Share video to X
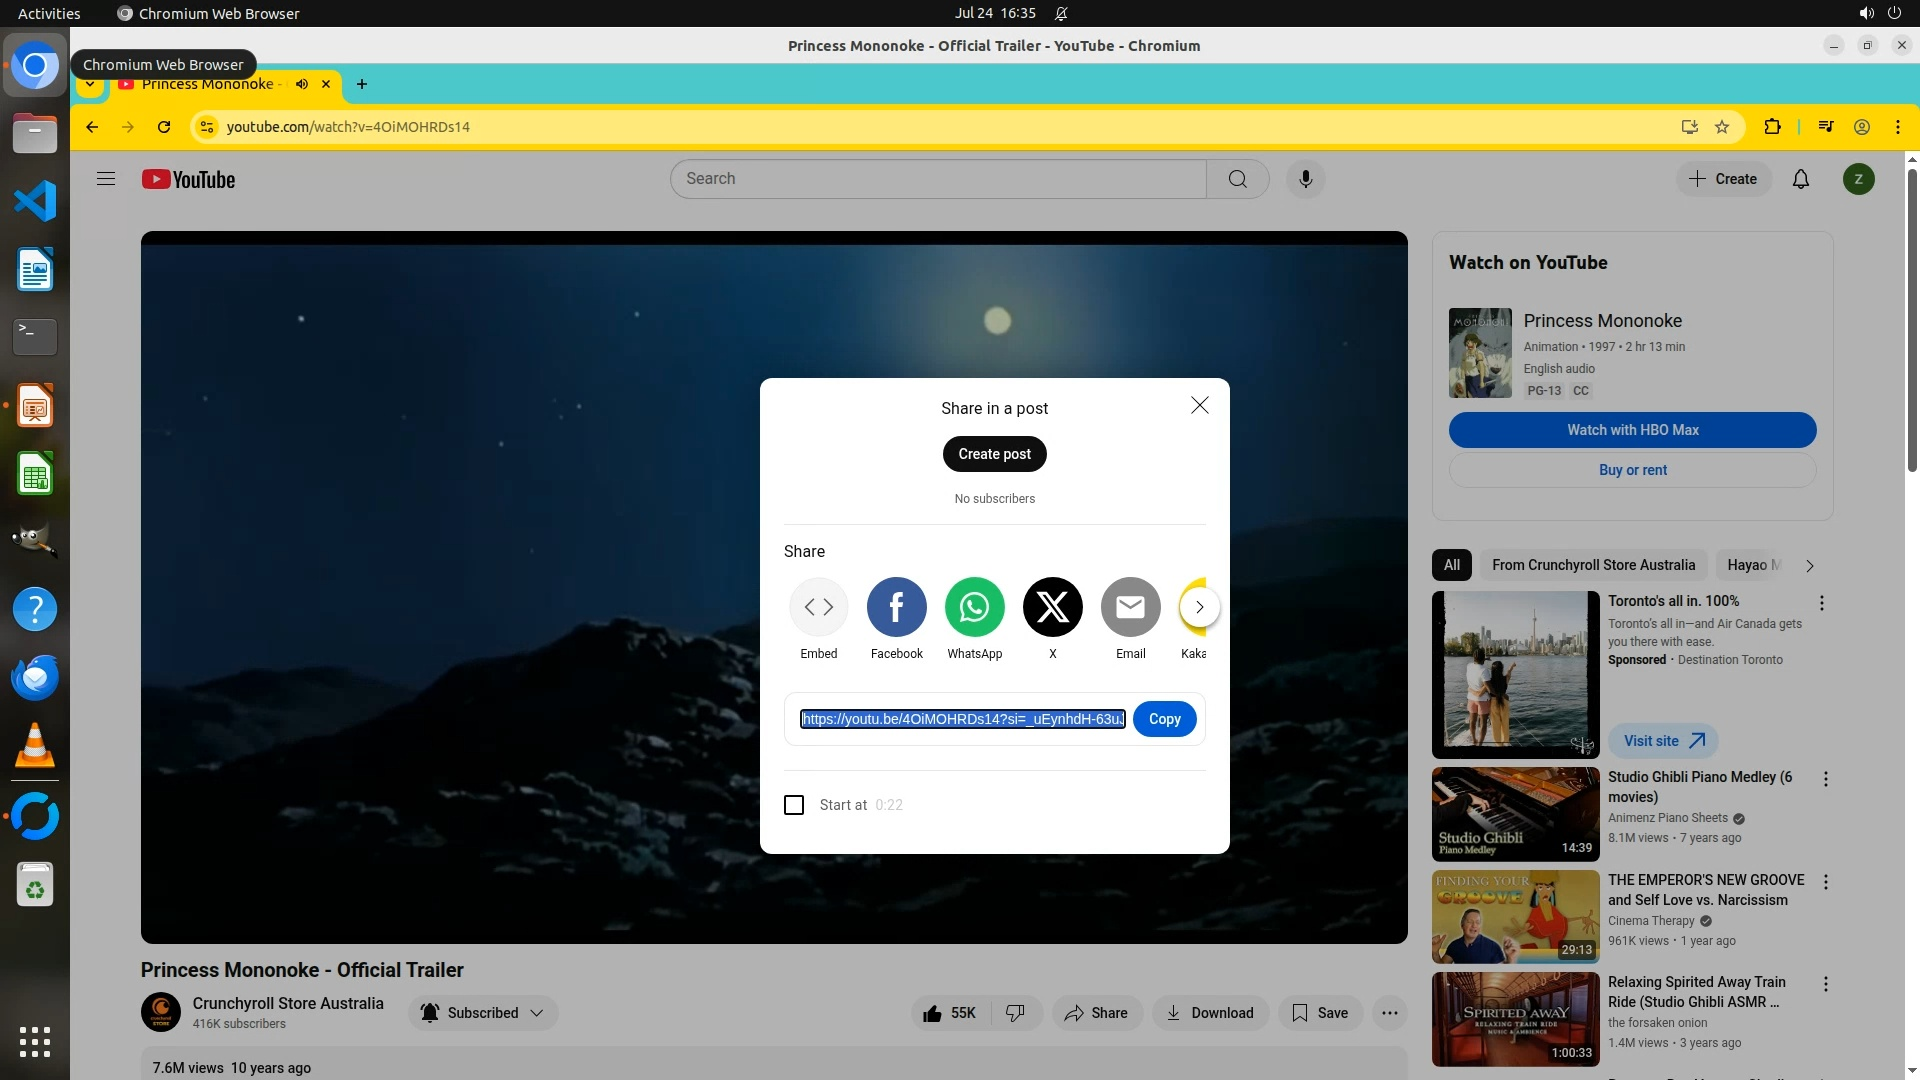Screen dimensions: 1920x1080 click(x=1052, y=607)
